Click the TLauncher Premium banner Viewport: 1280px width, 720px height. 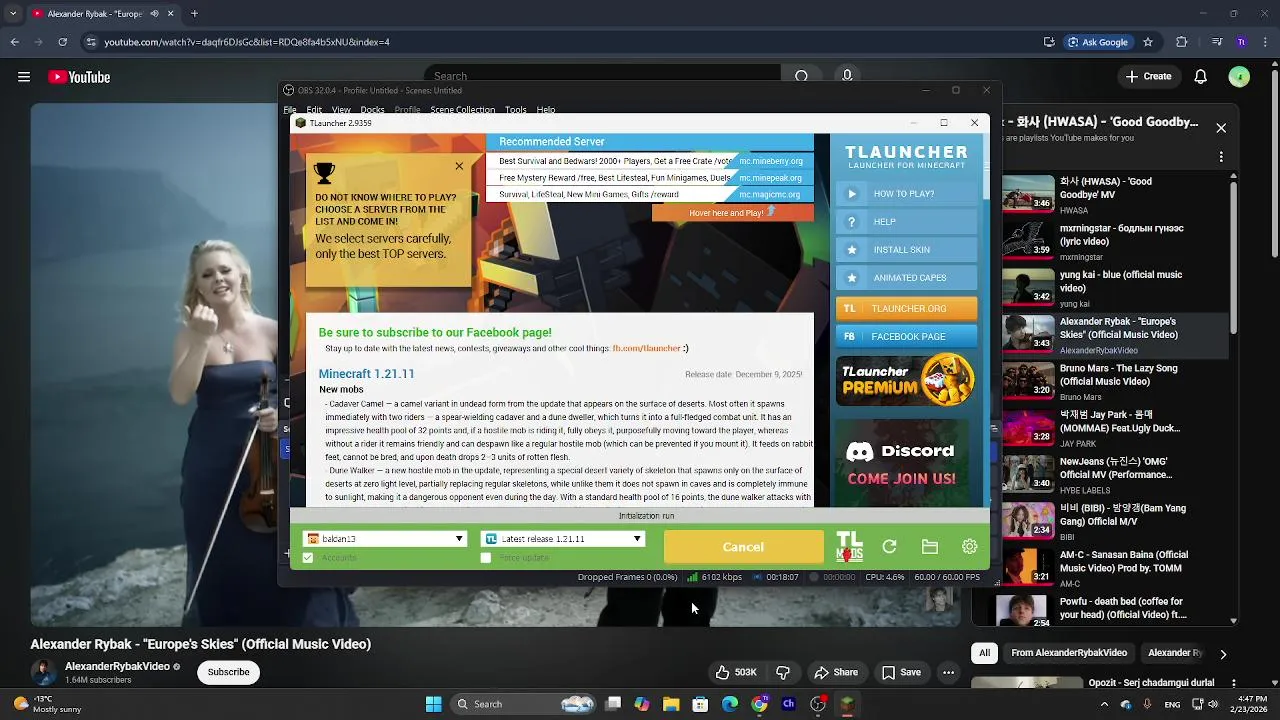point(906,380)
